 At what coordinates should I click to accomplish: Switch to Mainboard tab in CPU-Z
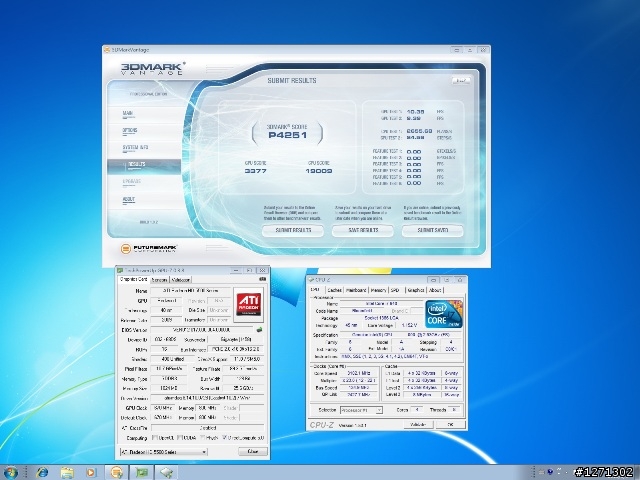[x=356, y=290]
